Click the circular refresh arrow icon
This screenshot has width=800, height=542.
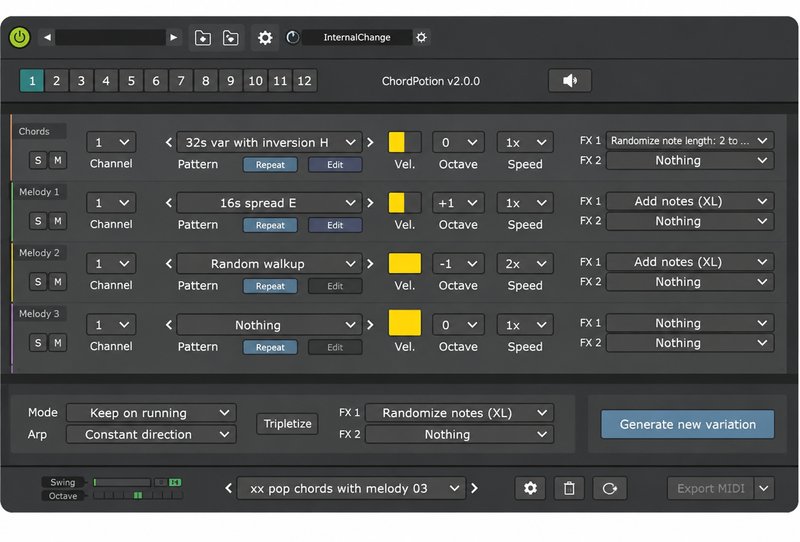609,488
